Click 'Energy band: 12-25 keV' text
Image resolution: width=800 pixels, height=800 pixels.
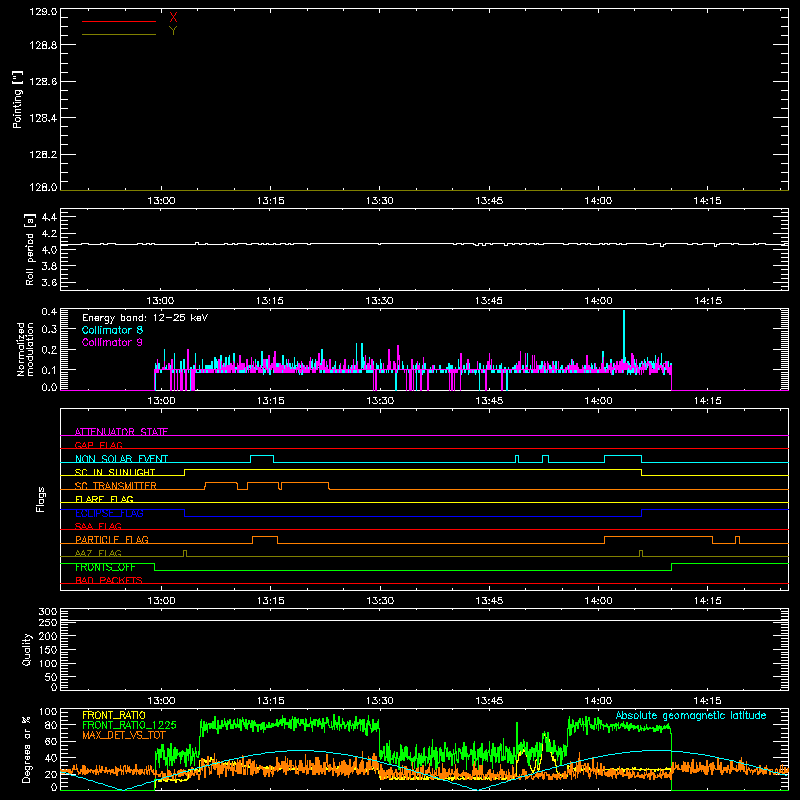pos(145,318)
